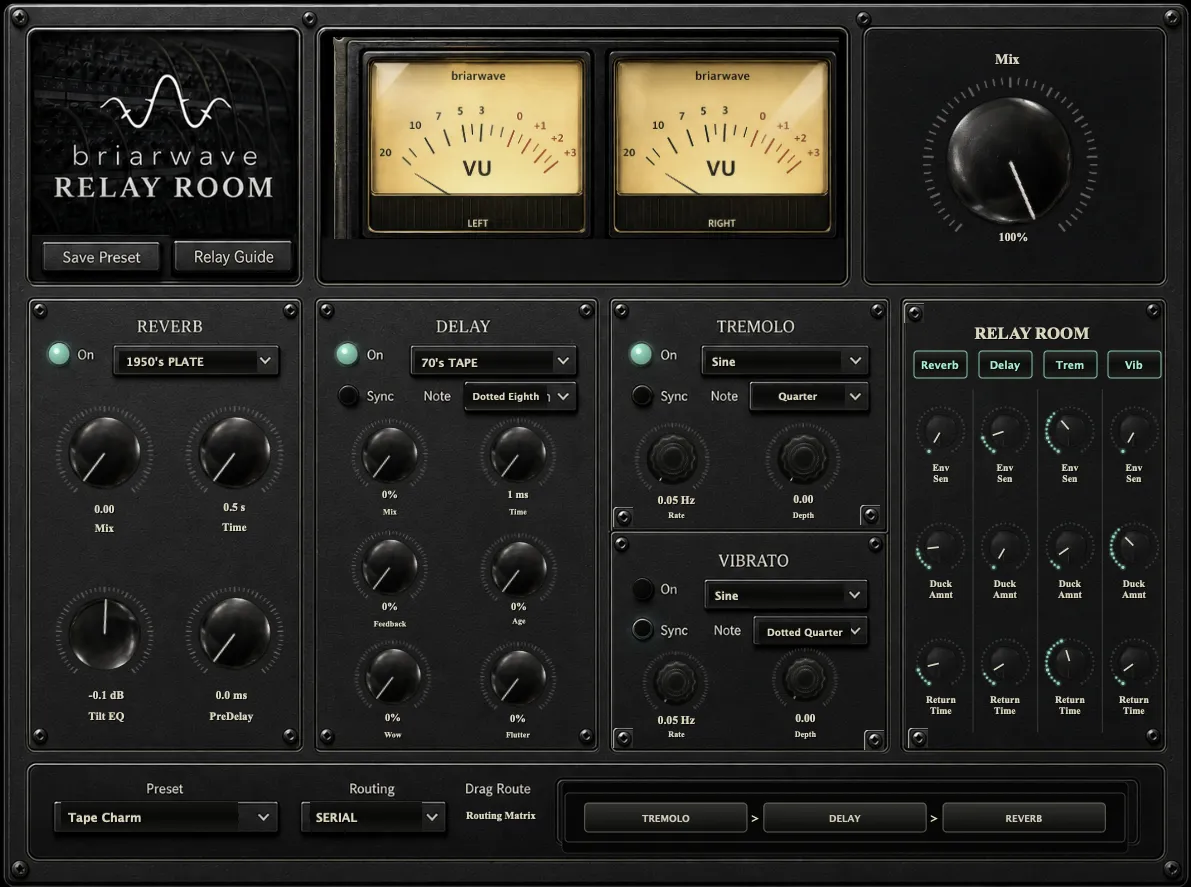The width and height of the screenshot is (1191, 887).
Task: Click the Vibrato Rate knob
Action: pos(675,680)
